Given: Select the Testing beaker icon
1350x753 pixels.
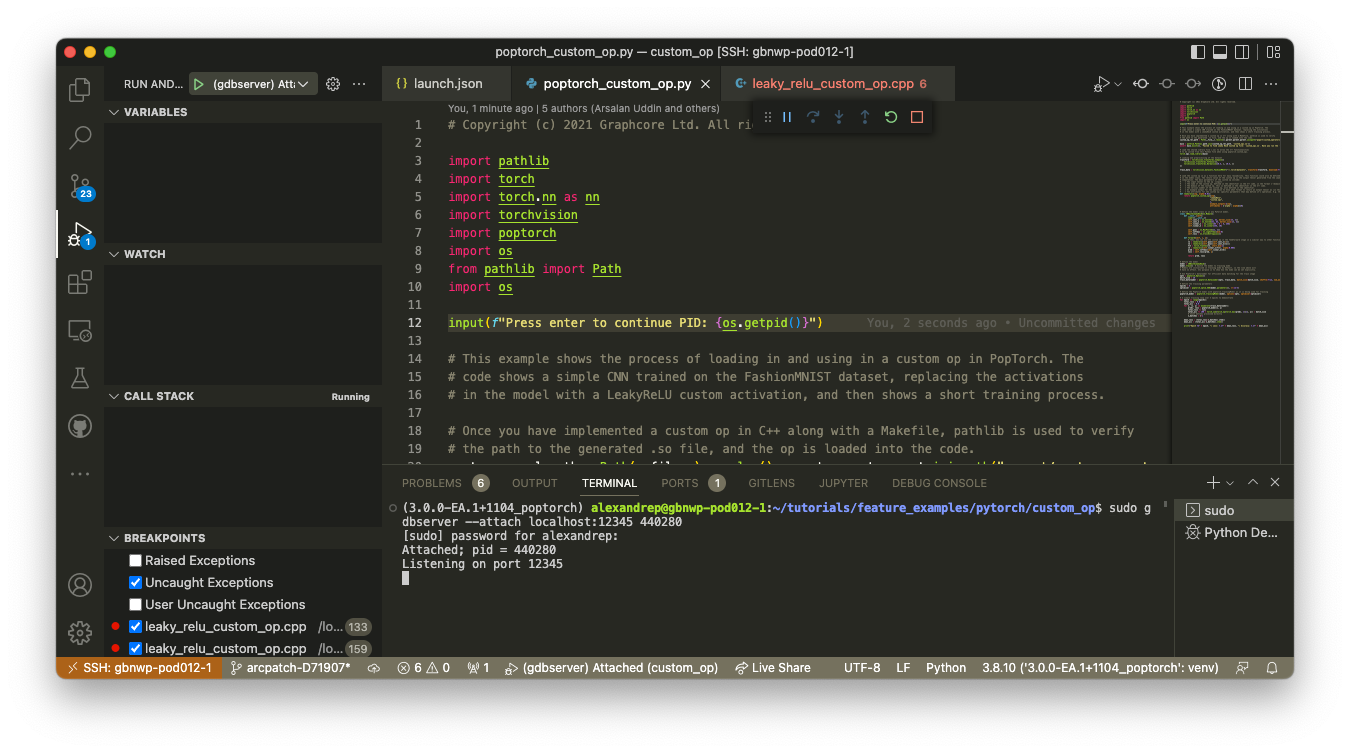Looking at the screenshot, I should (79, 377).
